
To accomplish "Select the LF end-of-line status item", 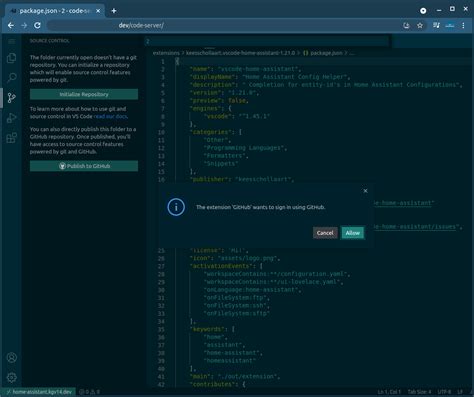I will coord(460,392).
